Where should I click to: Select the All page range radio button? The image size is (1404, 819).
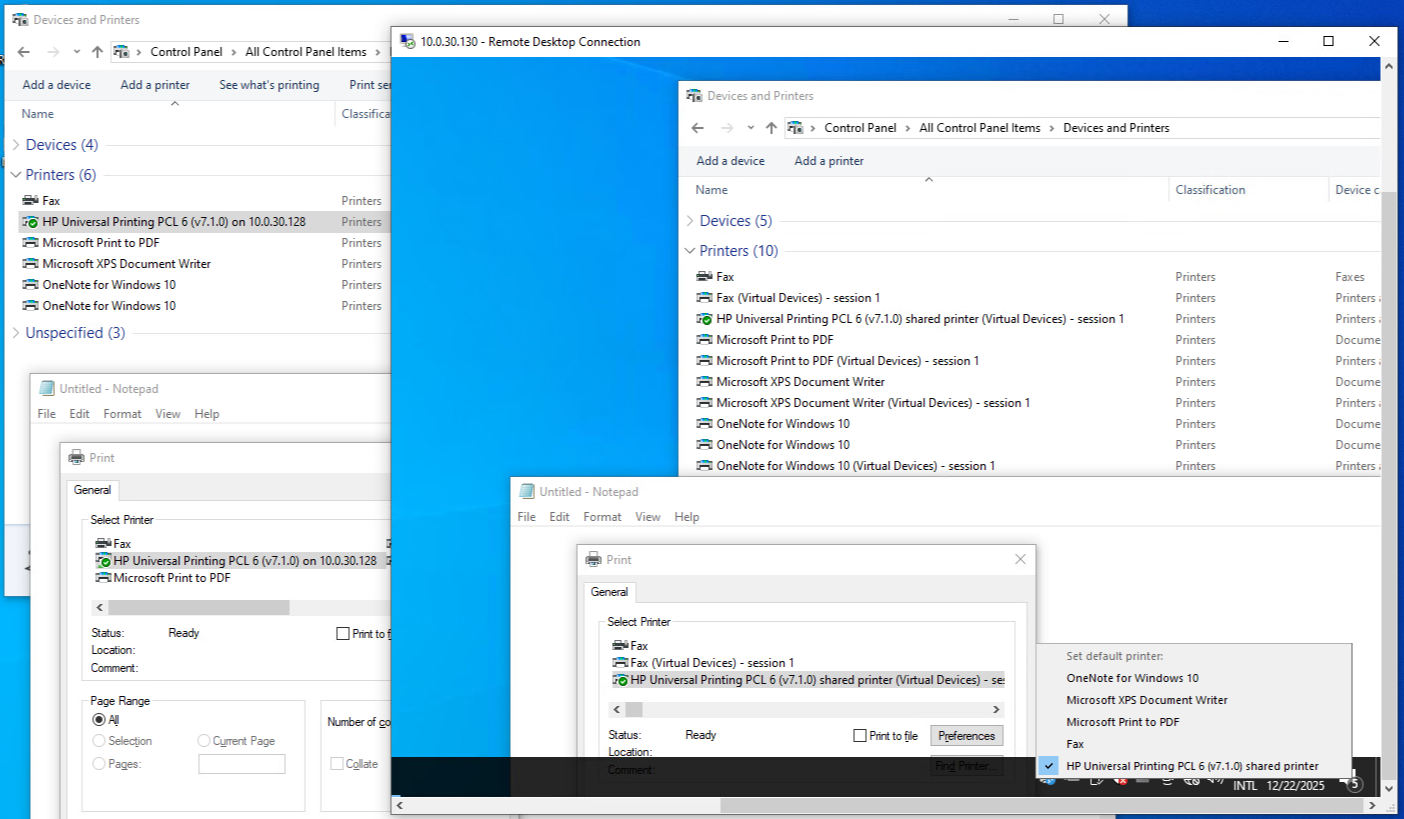[x=99, y=719]
